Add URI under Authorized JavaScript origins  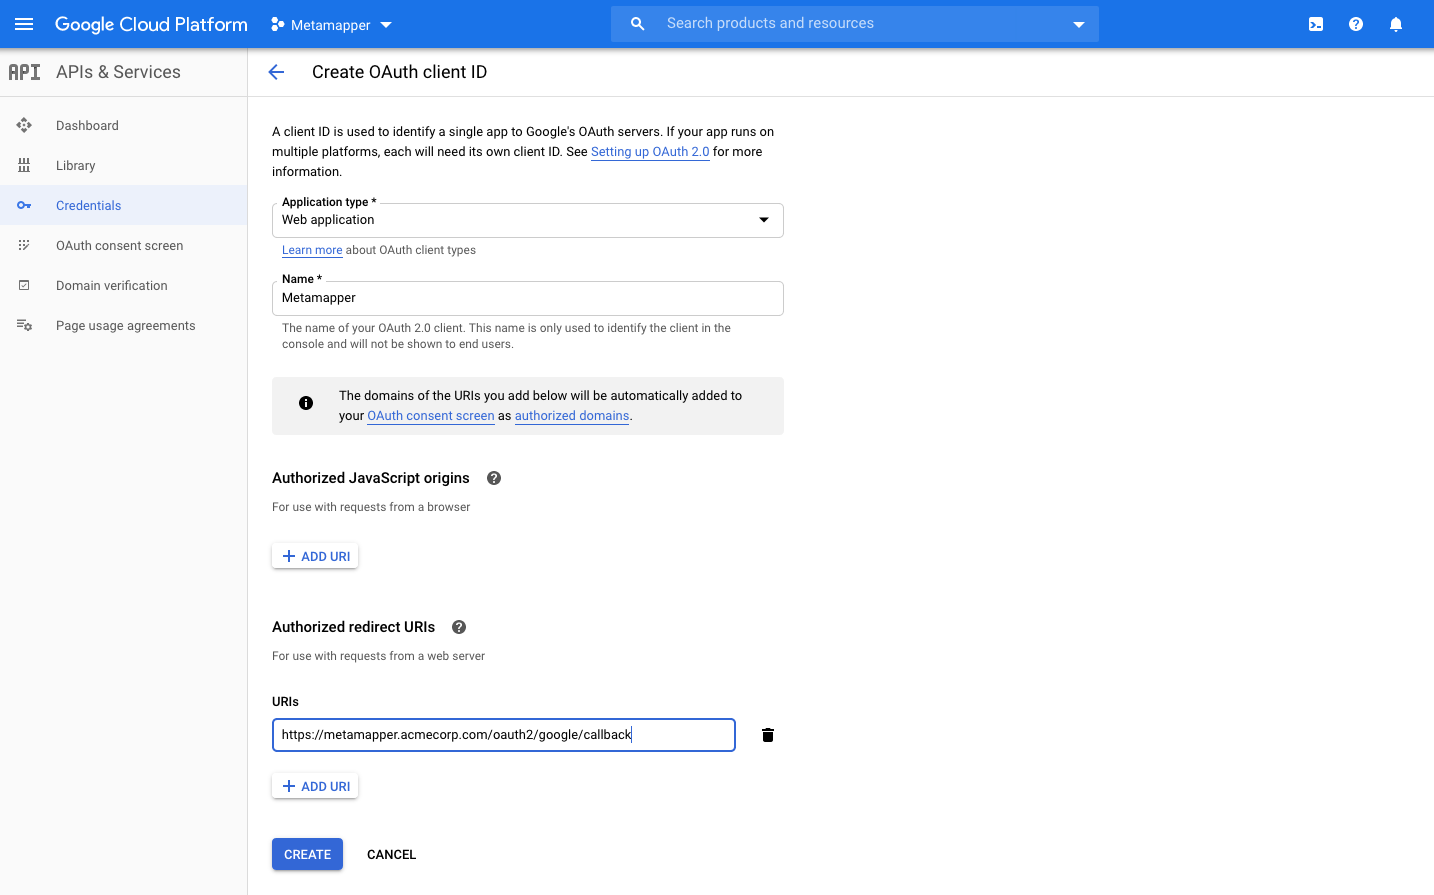click(315, 556)
